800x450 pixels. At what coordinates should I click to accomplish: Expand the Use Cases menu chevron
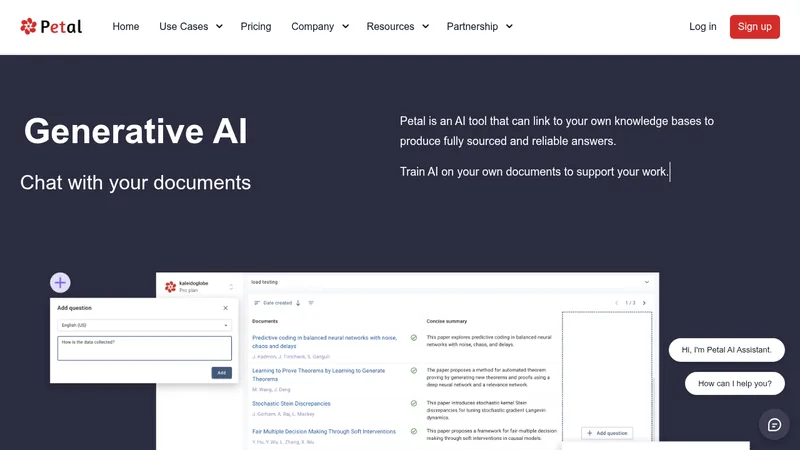219,27
